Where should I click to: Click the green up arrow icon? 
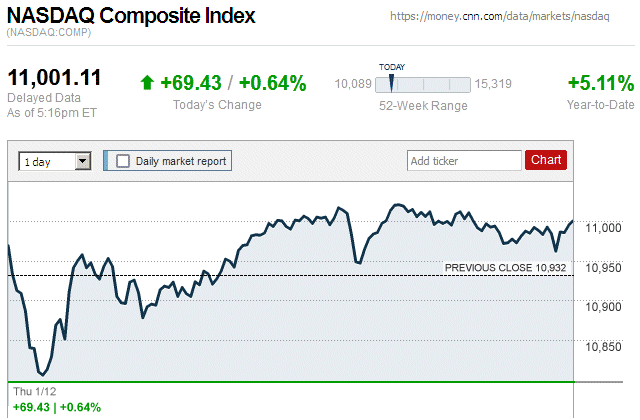[147, 83]
